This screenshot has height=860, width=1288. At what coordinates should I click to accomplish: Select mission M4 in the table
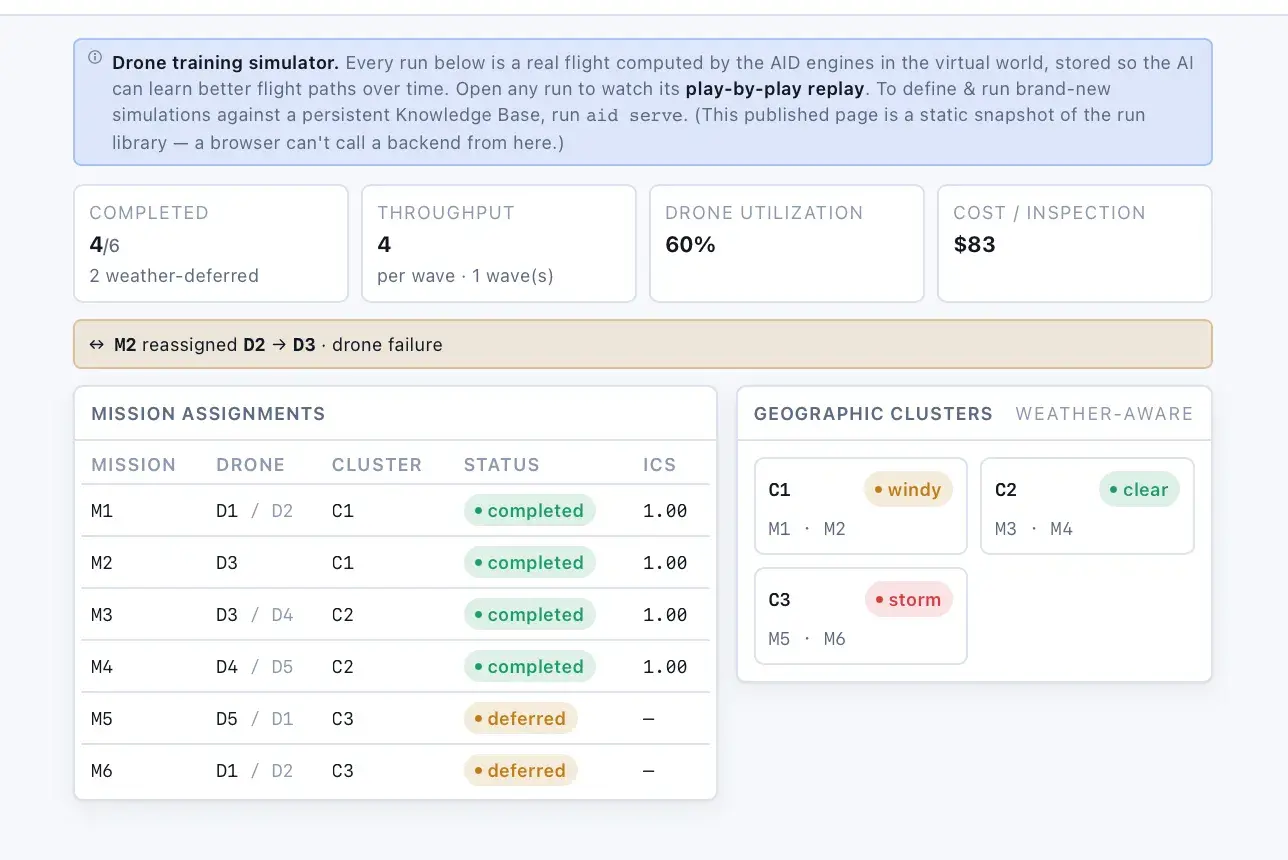coord(102,667)
